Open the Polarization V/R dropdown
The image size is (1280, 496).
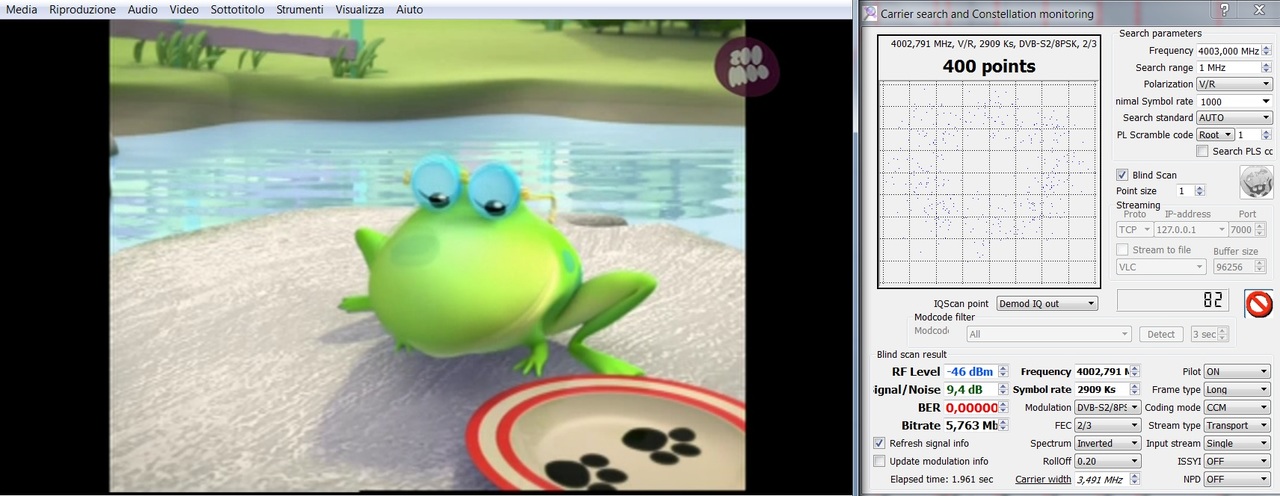1234,84
